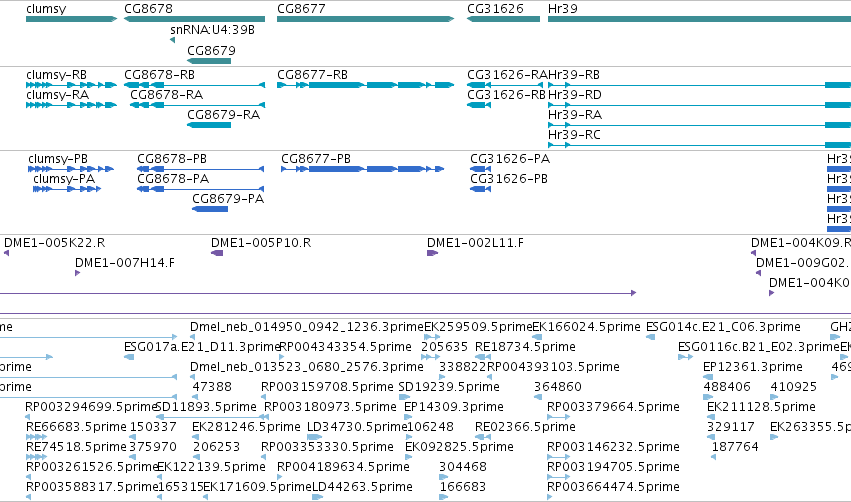Open EST RP004189634.5prime
851x502 pixels.
tap(343, 467)
